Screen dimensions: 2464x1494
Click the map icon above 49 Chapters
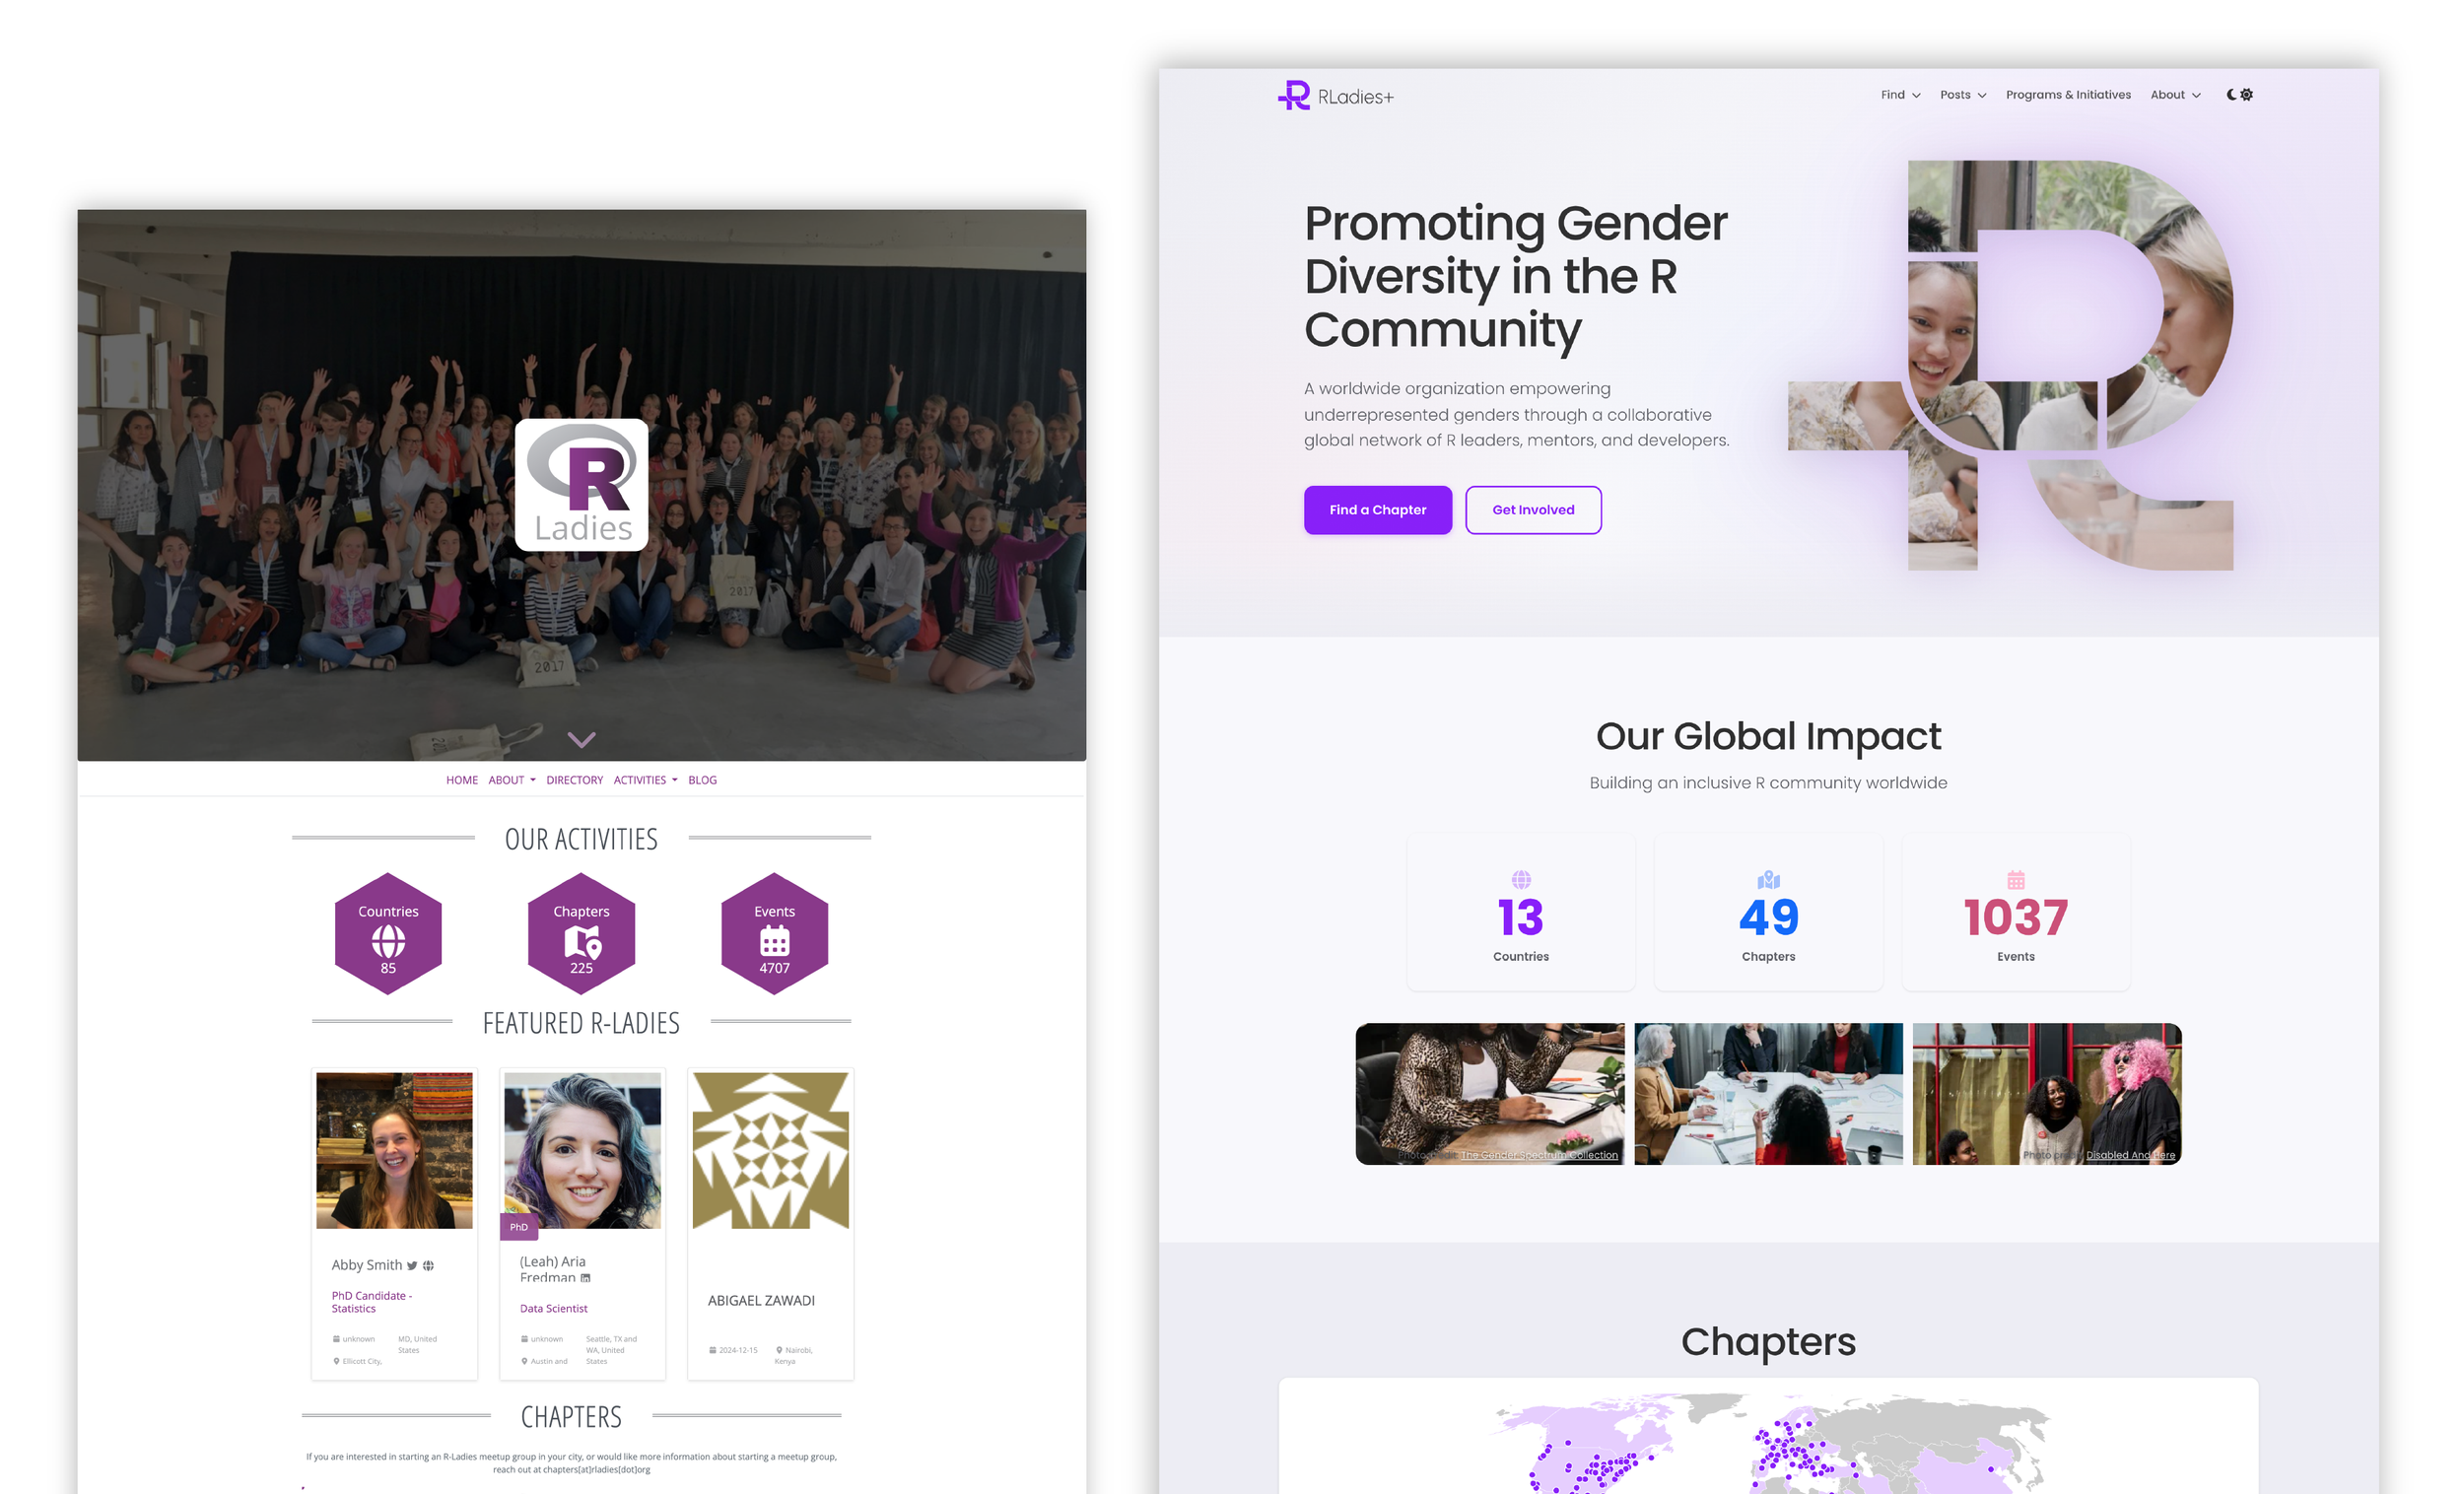pos(1768,880)
